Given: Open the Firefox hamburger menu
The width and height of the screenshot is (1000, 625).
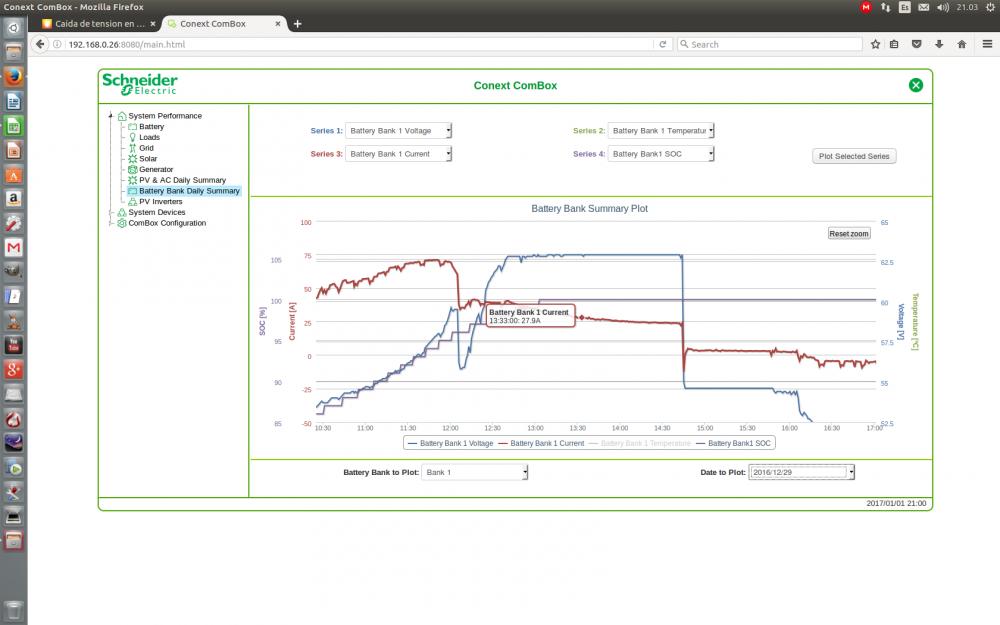Looking at the screenshot, I should click(987, 44).
